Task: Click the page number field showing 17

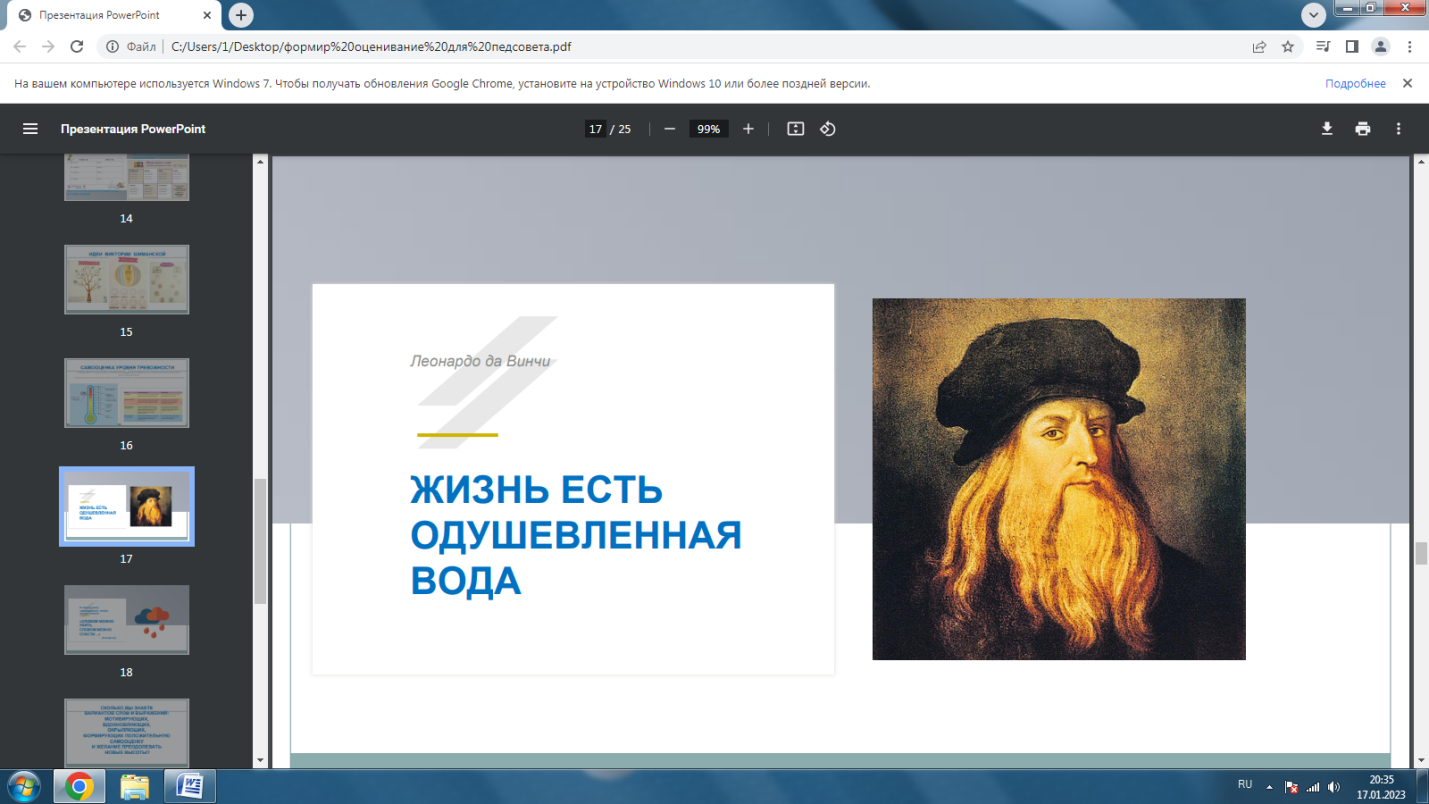Action: pos(596,129)
